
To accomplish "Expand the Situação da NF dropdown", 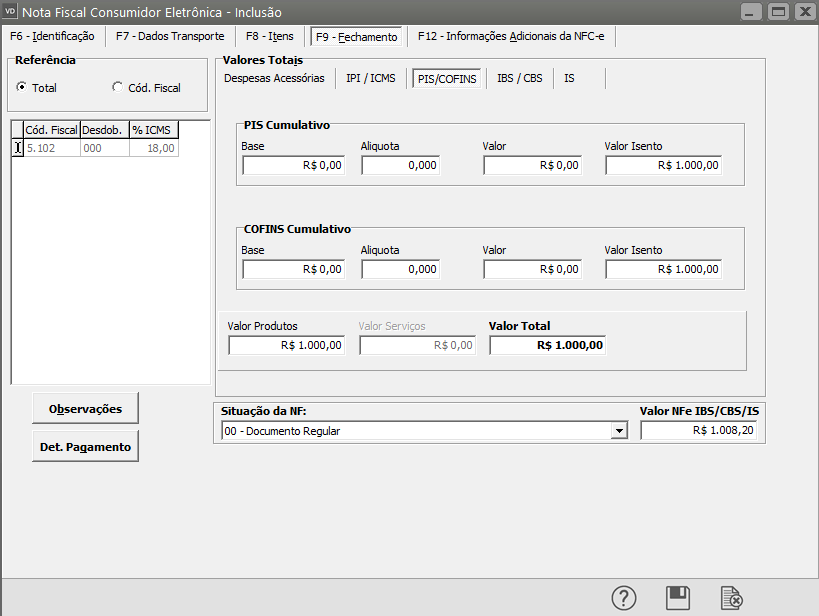I will point(620,431).
